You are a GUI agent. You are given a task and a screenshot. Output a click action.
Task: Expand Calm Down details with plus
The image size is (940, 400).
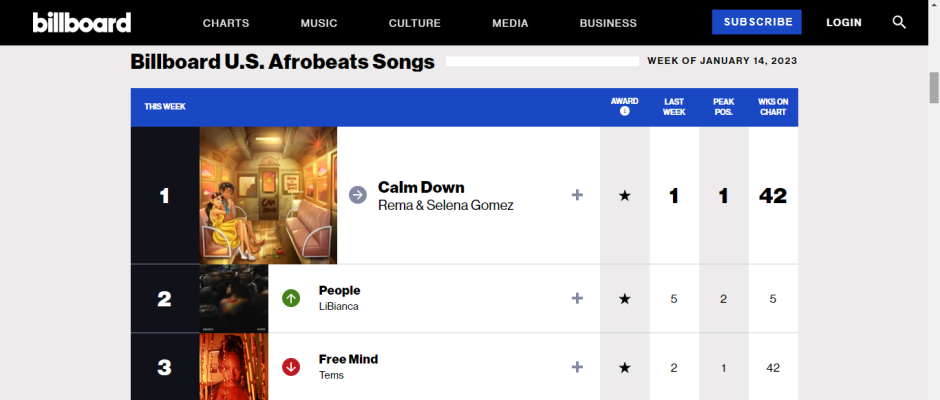tap(577, 195)
